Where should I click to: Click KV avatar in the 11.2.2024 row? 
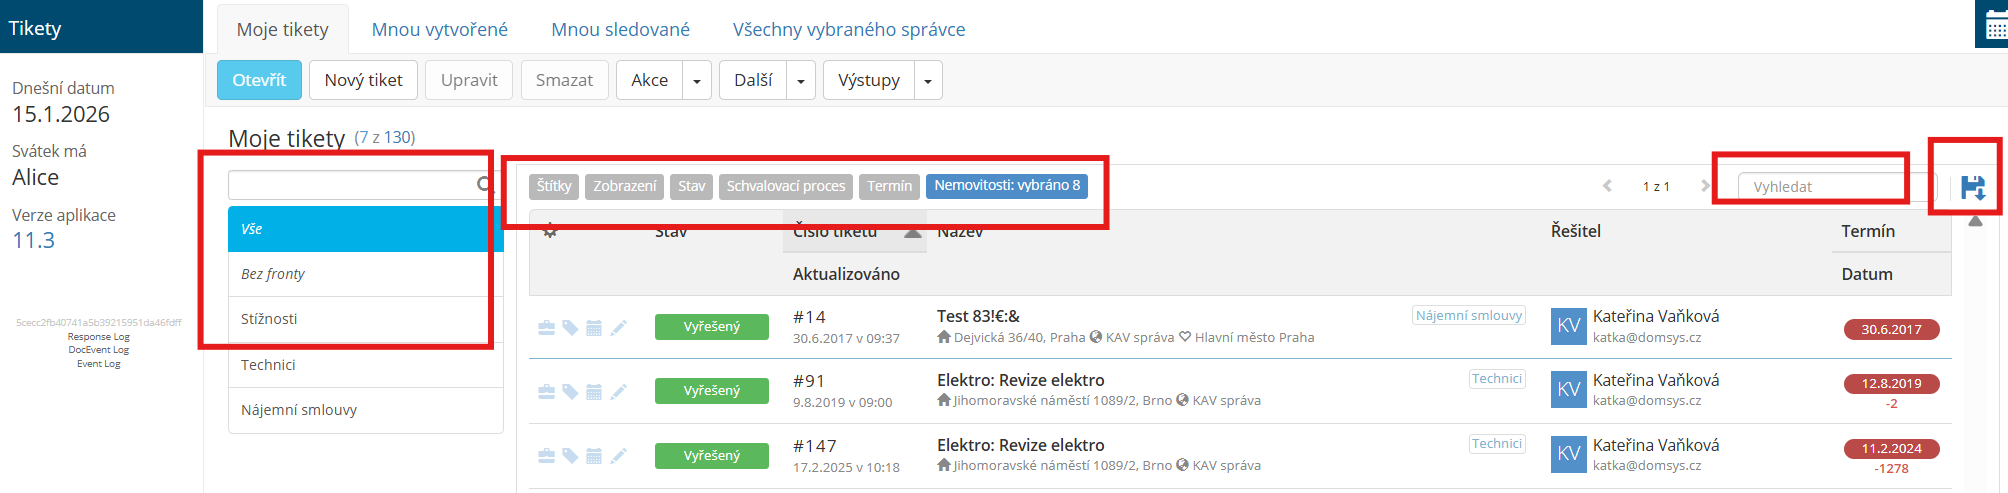(1569, 455)
